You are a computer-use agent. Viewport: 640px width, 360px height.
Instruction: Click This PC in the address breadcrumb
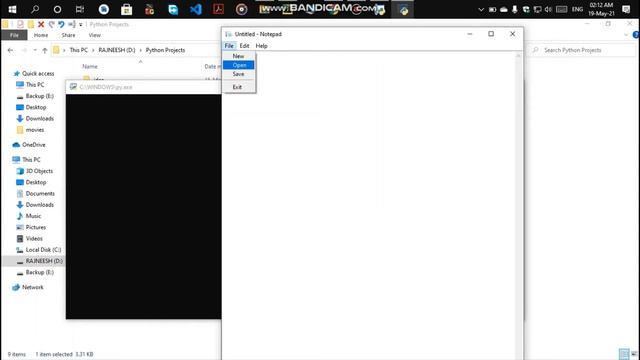coord(78,50)
